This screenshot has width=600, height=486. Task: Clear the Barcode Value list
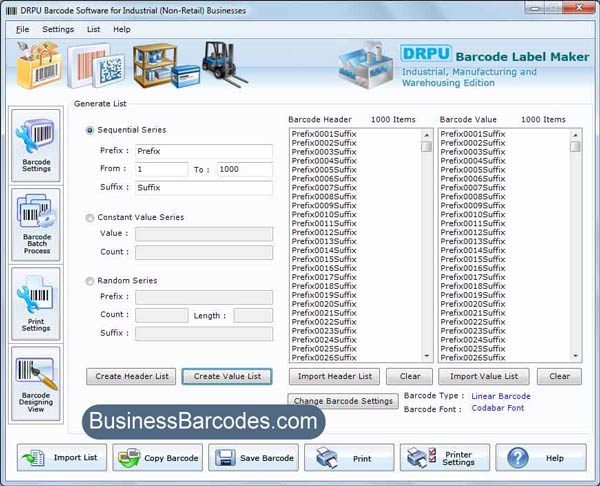(x=559, y=377)
